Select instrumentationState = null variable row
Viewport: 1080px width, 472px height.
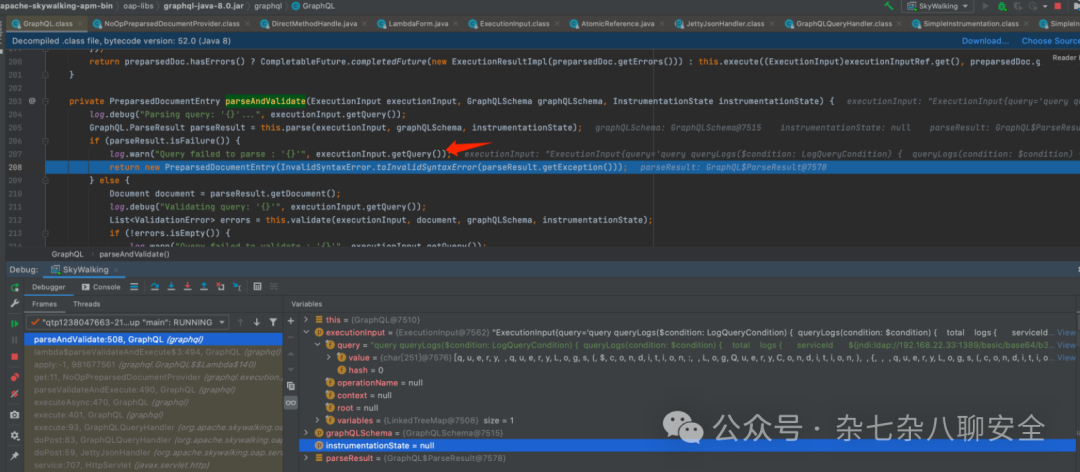coord(689,446)
